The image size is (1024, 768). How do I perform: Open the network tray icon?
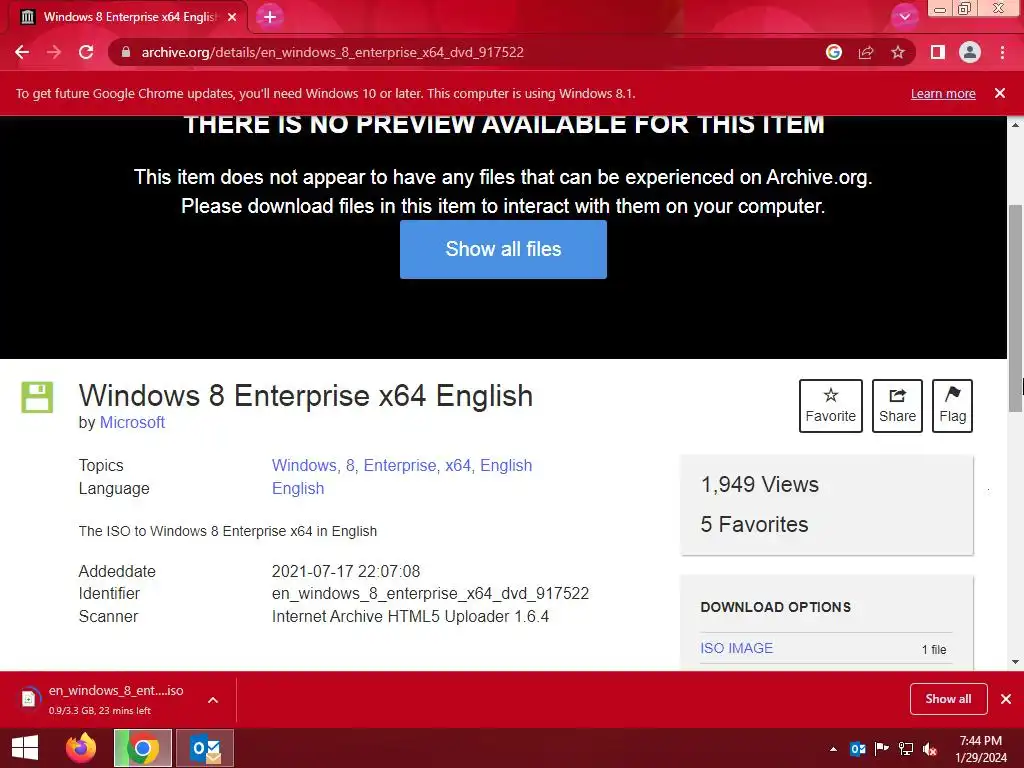pos(906,749)
